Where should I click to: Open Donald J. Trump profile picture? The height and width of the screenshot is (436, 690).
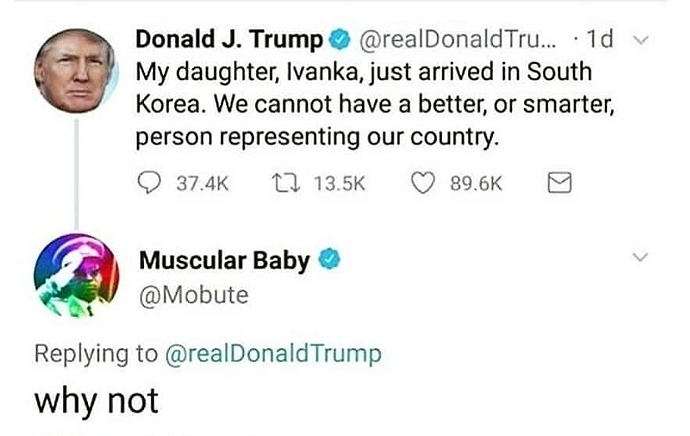tap(77, 70)
